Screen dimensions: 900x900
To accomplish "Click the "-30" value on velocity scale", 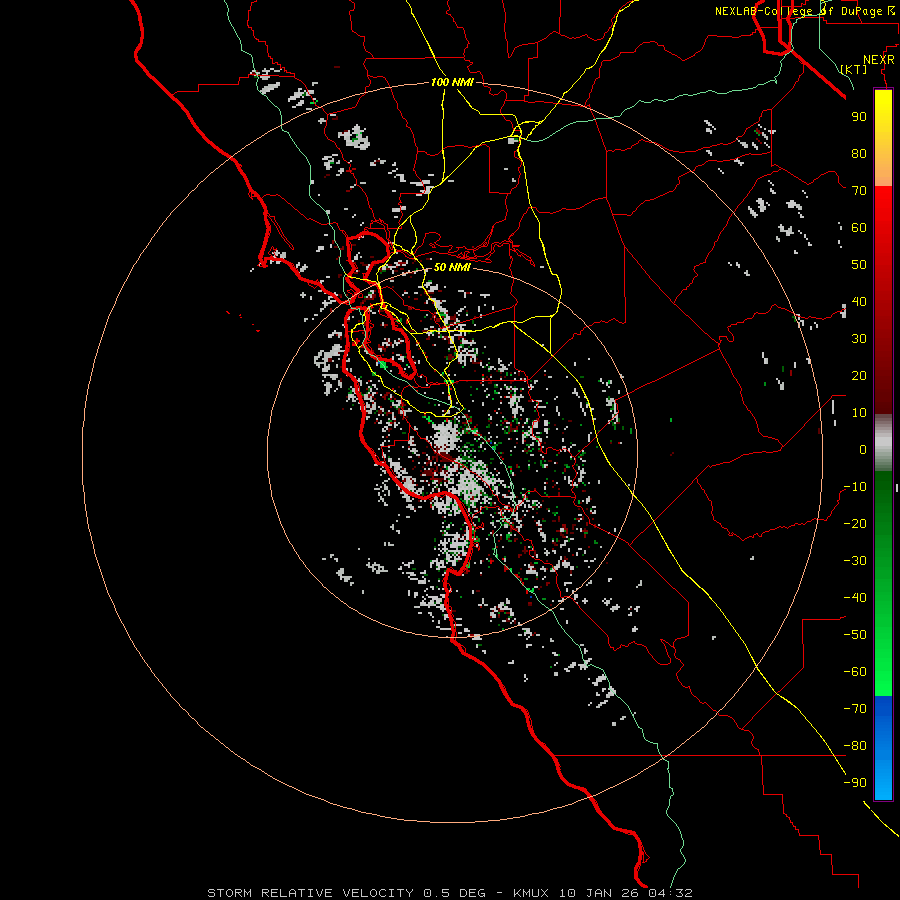I will (855, 561).
